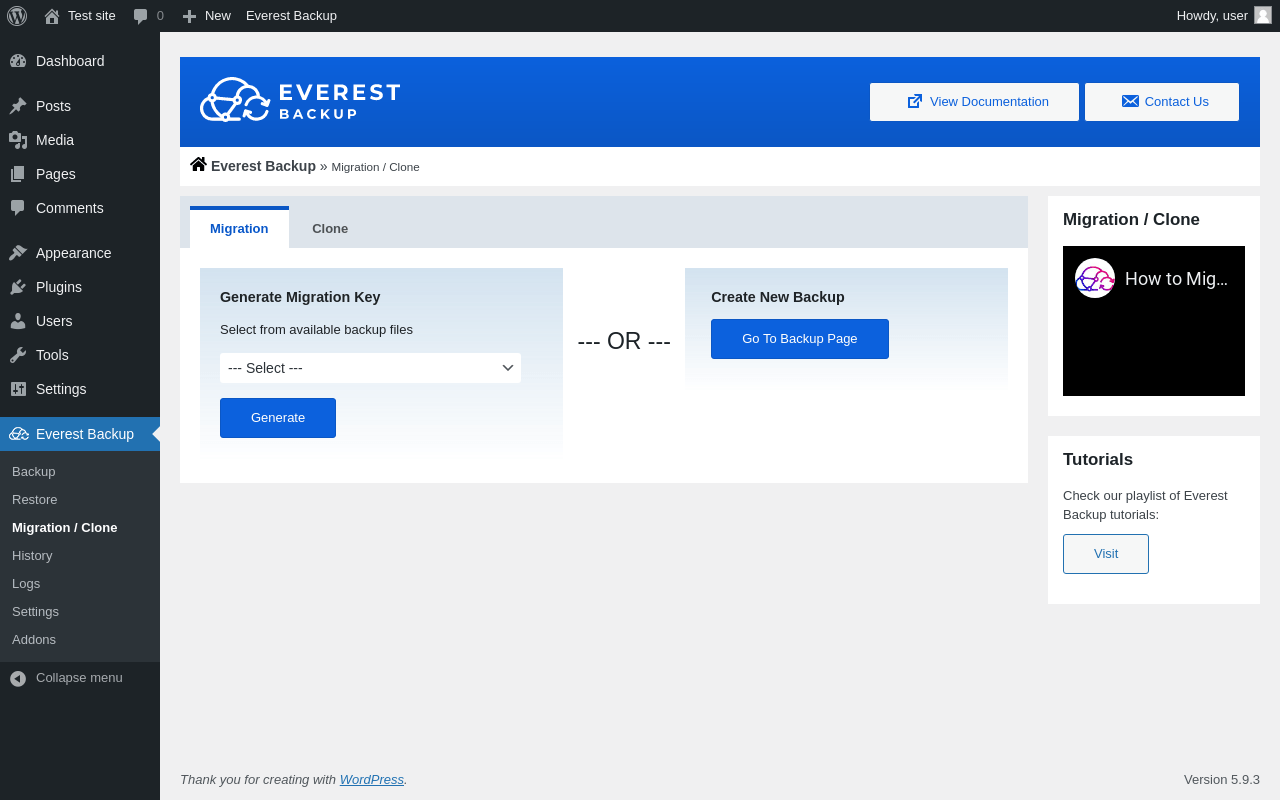
Task: Click the Generate button
Action: (278, 418)
